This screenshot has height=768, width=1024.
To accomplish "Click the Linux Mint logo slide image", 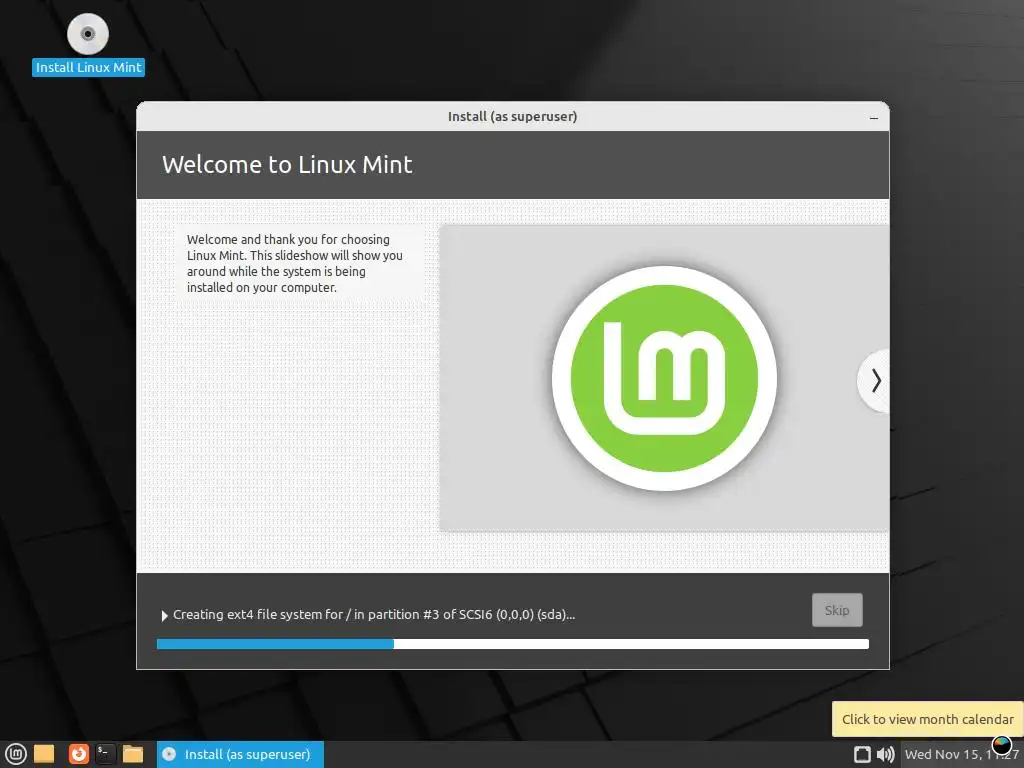I will click(x=664, y=378).
